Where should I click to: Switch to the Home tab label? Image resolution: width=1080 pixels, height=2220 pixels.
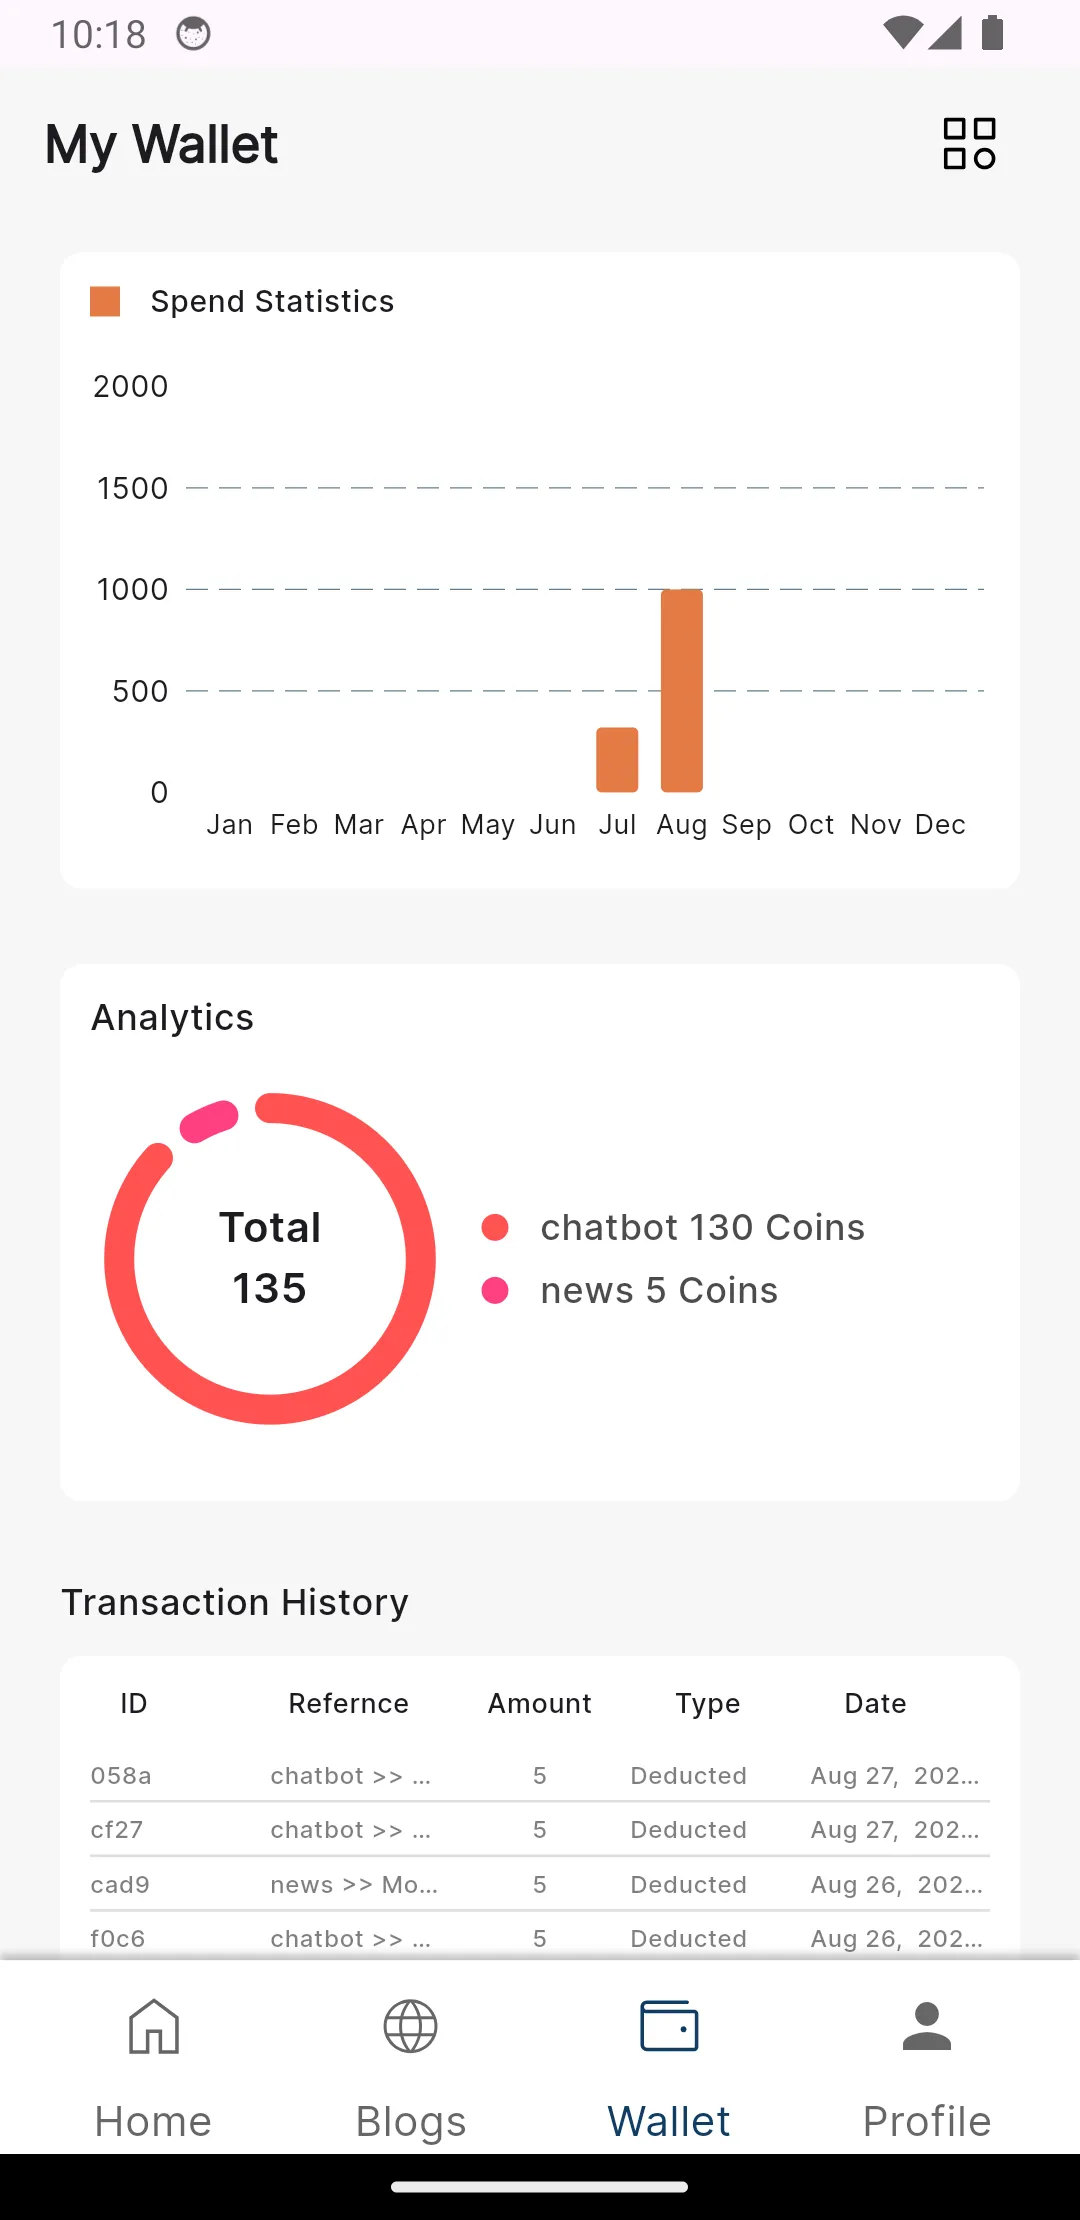tap(153, 2121)
